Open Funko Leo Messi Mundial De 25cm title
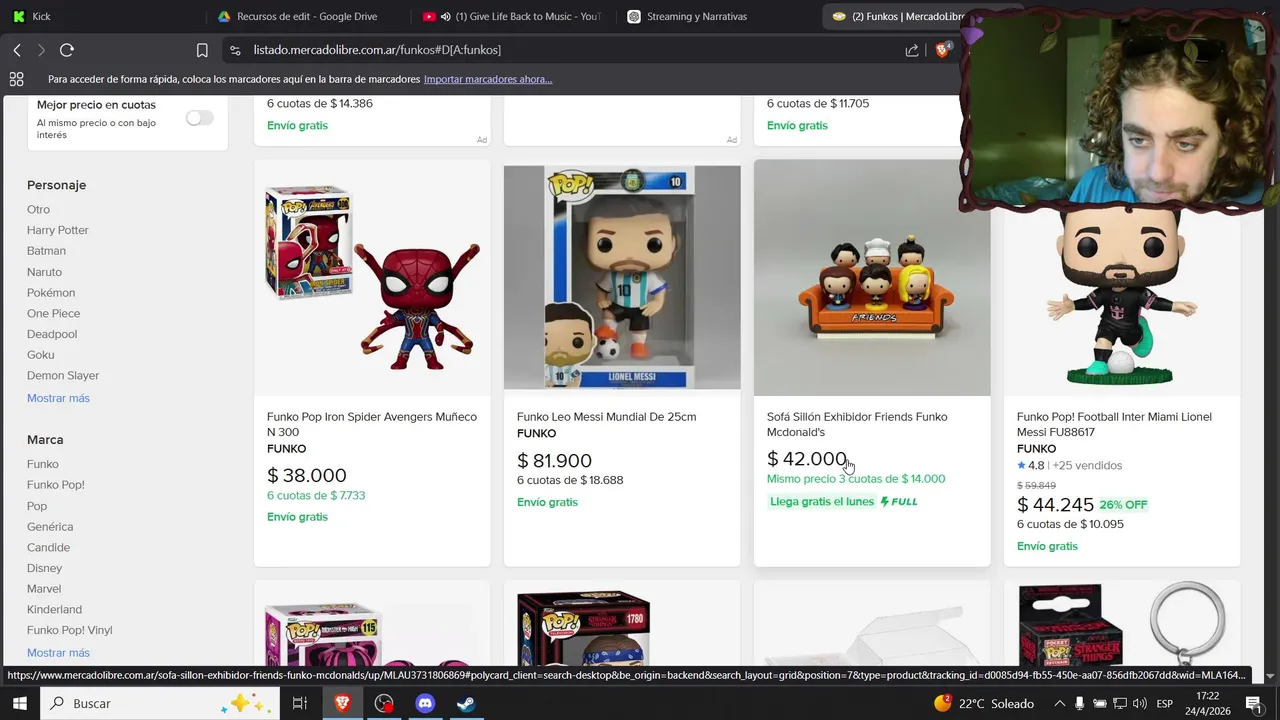 click(x=606, y=417)
